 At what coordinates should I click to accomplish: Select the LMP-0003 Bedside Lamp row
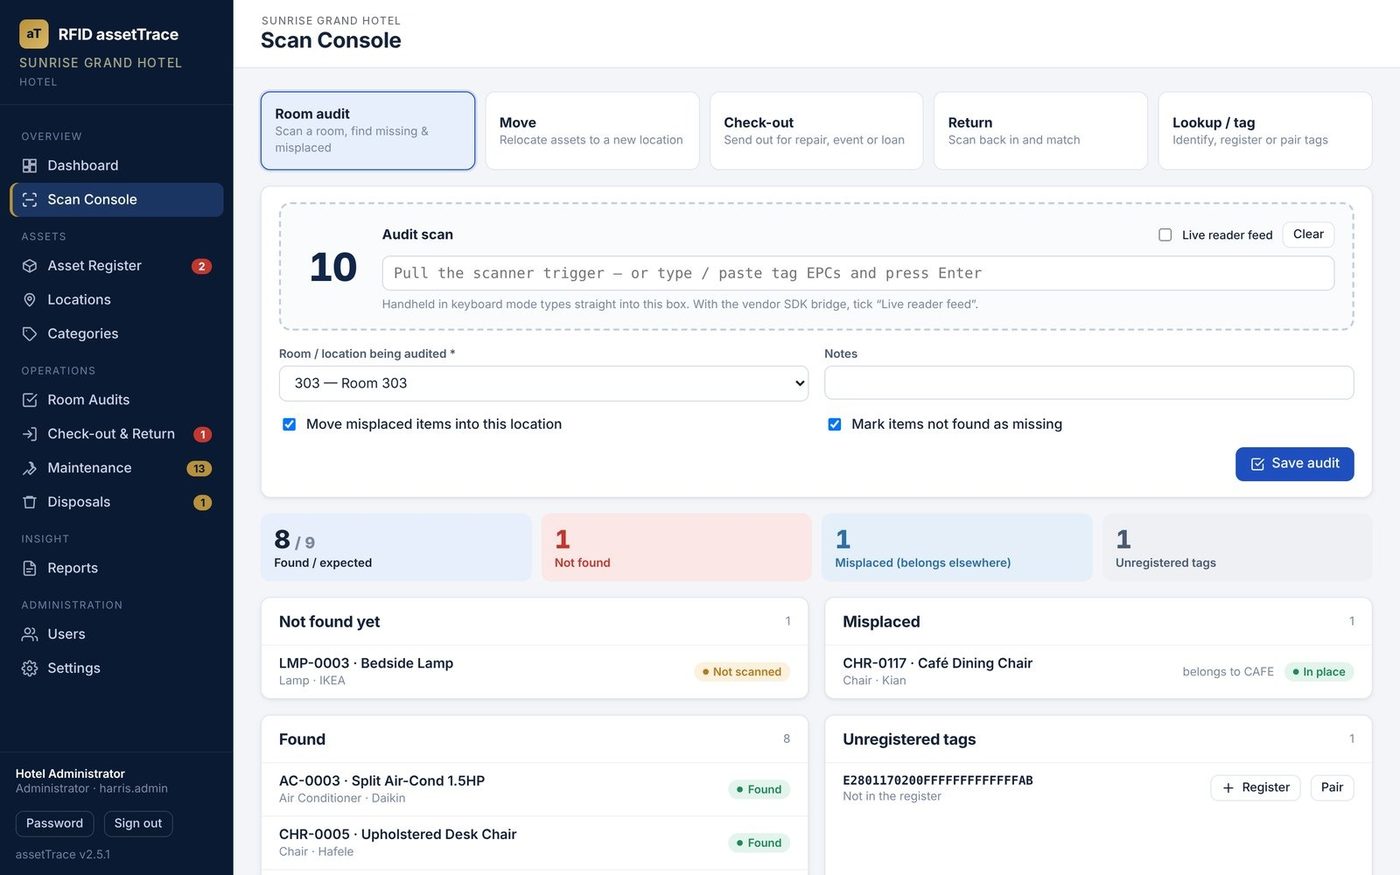pyautogui.click(x=534, y=672)
